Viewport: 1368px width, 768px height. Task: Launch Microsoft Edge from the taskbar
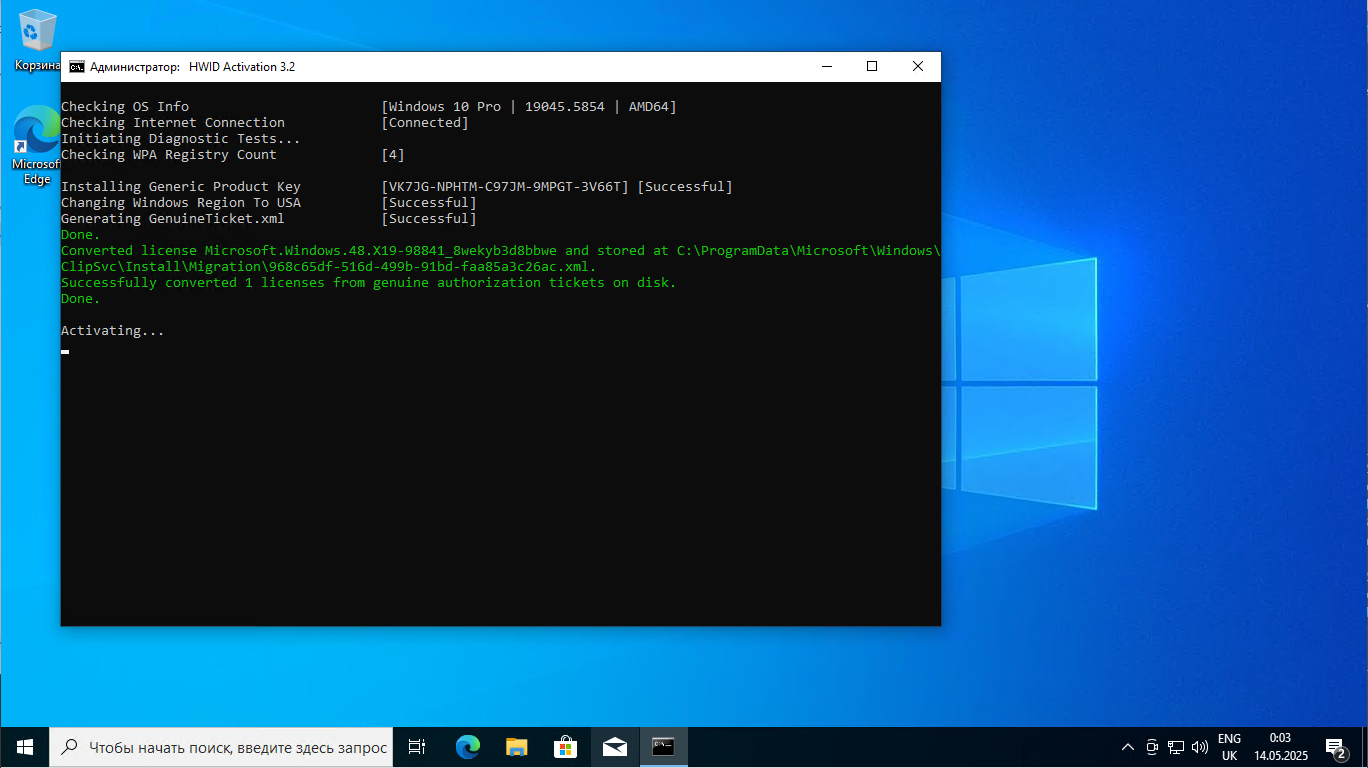pos(467,747)
